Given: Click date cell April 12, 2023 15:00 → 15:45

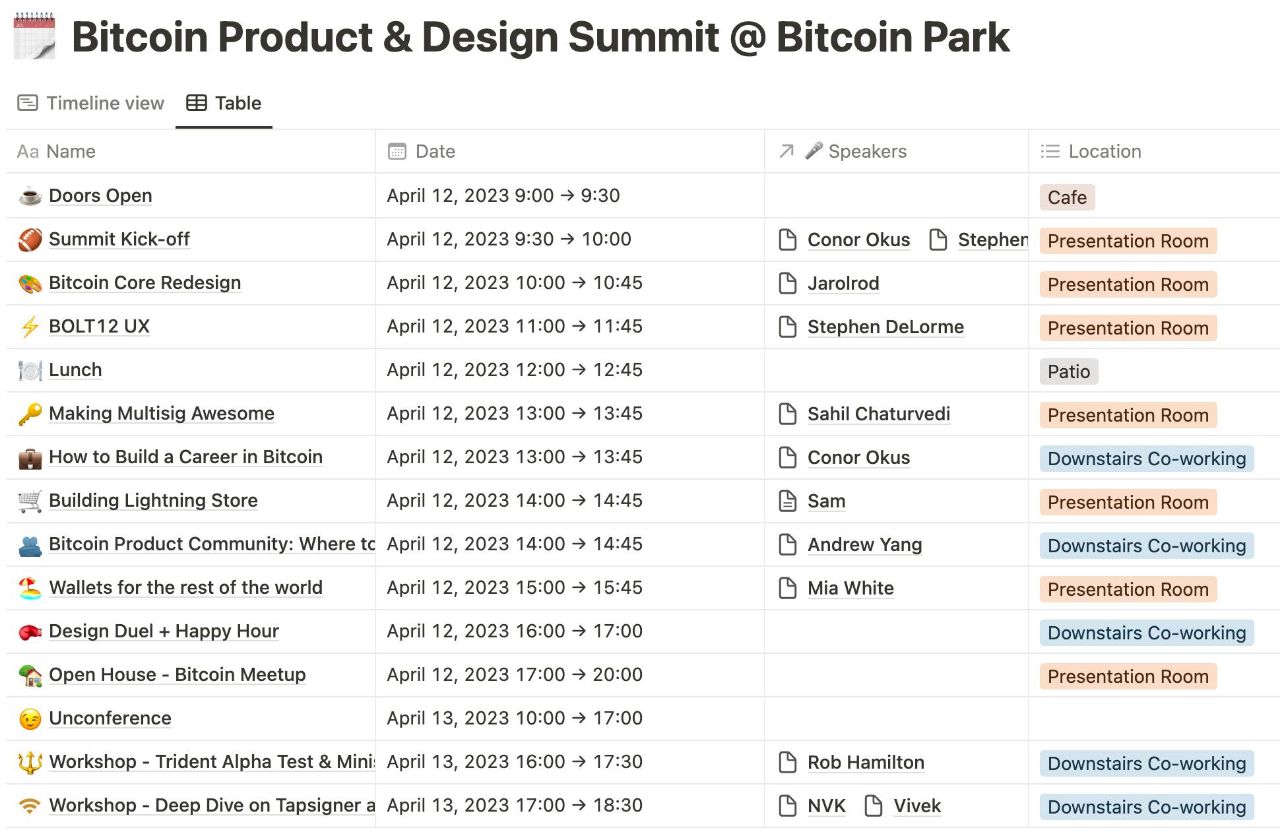Looking at the screenshot, I should pyautogui.click(x=570, y=588).
